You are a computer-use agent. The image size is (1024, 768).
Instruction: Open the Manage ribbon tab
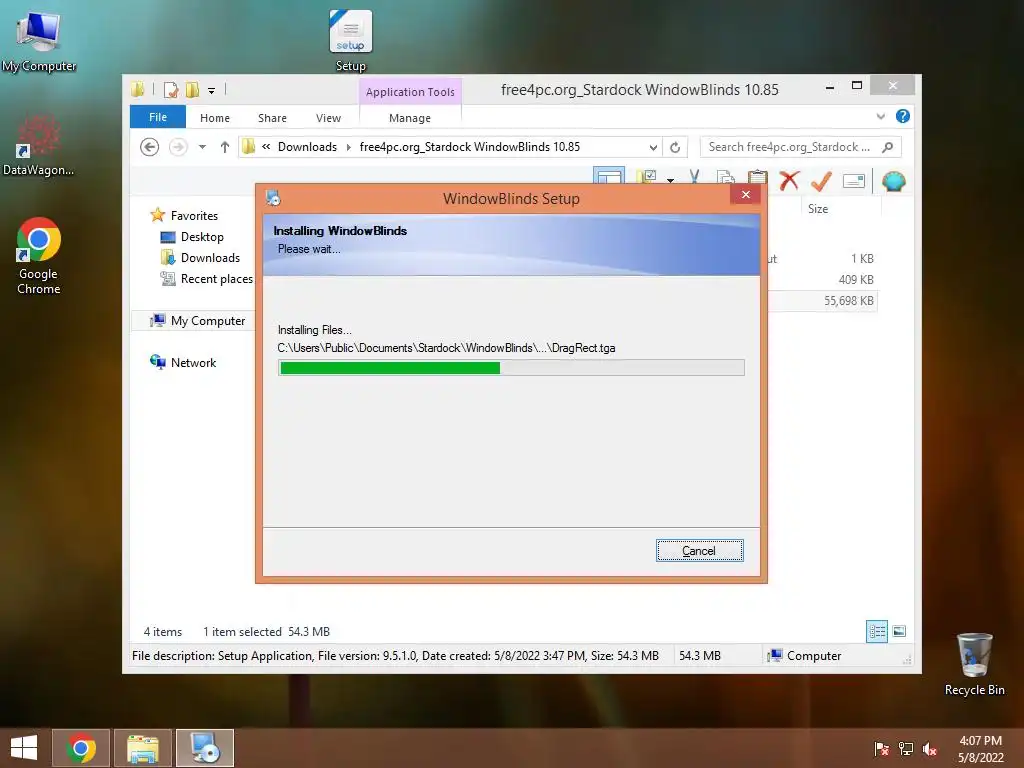[410, 118]
